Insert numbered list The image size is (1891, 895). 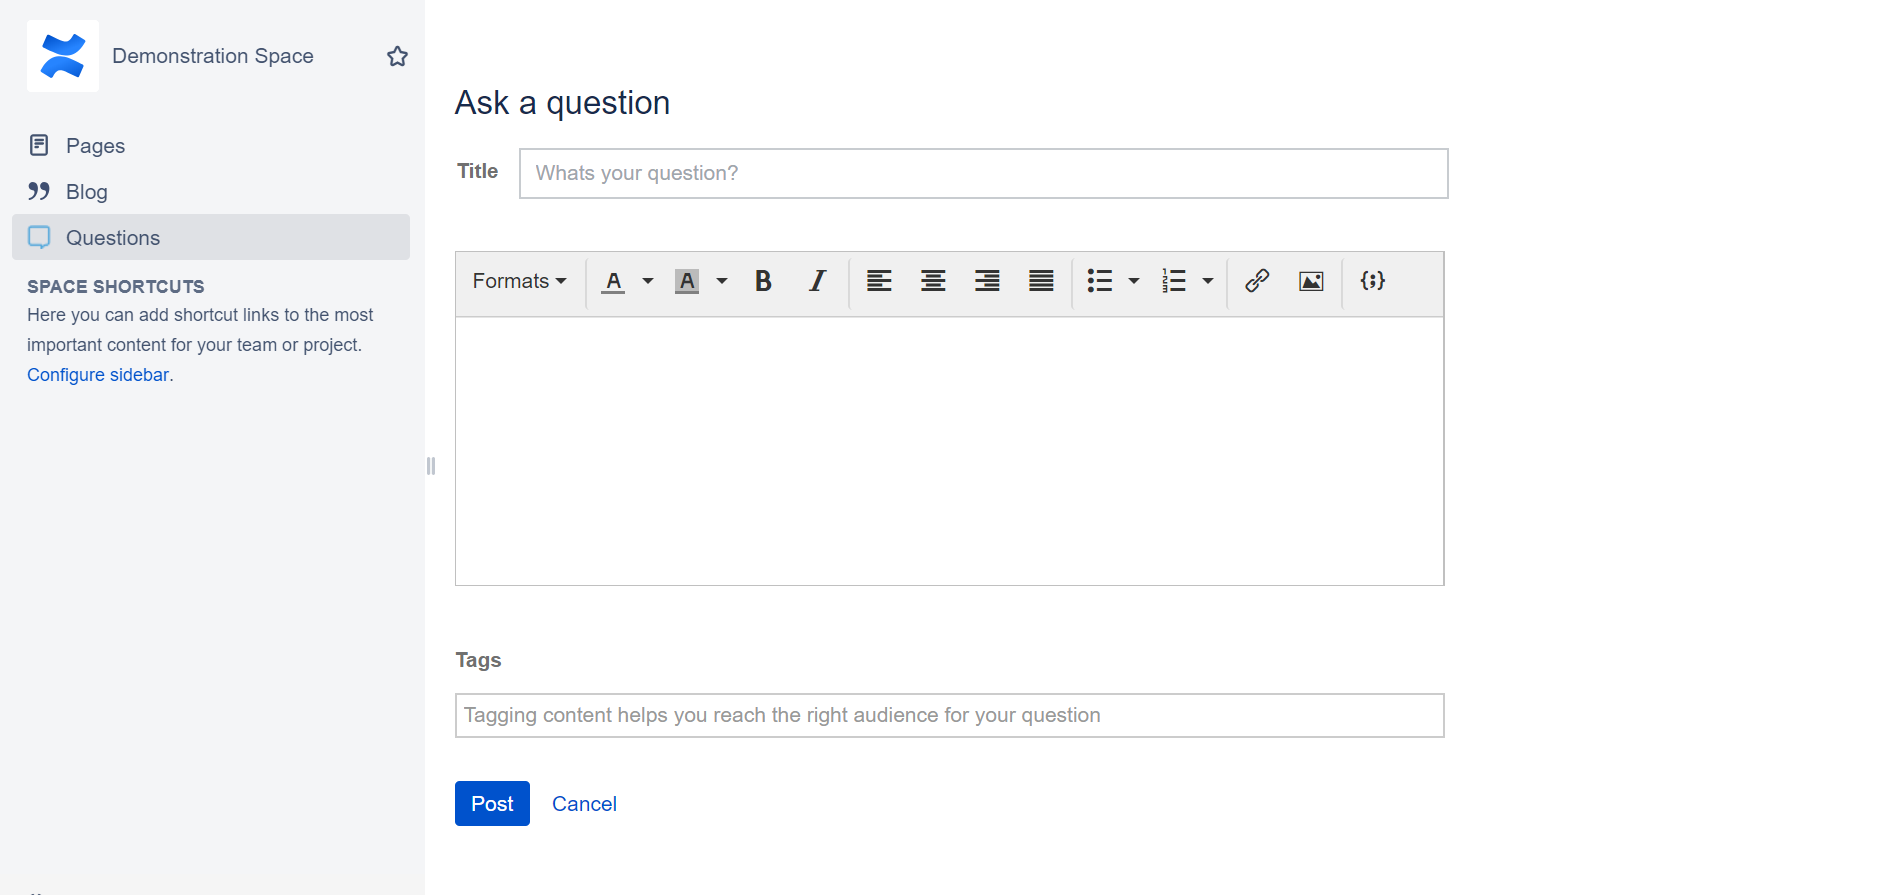pos(1174,281)
